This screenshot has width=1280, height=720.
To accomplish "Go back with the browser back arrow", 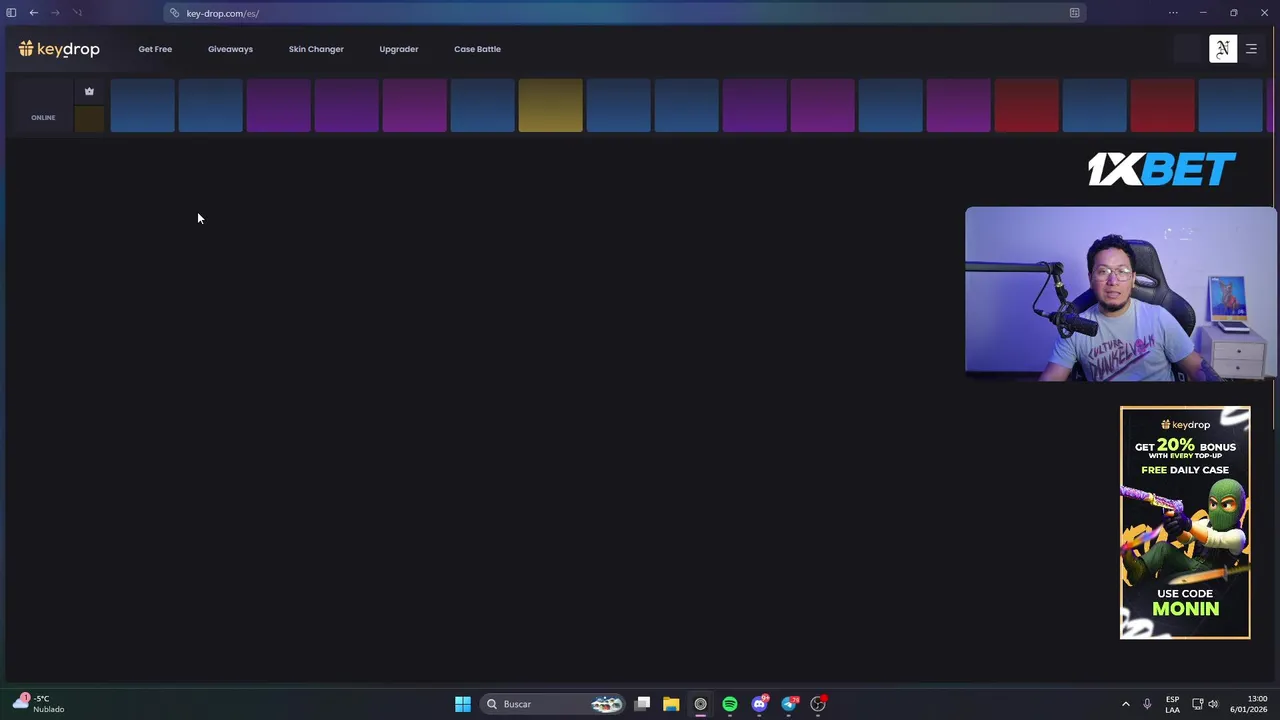I will click(x=34, y=13).
